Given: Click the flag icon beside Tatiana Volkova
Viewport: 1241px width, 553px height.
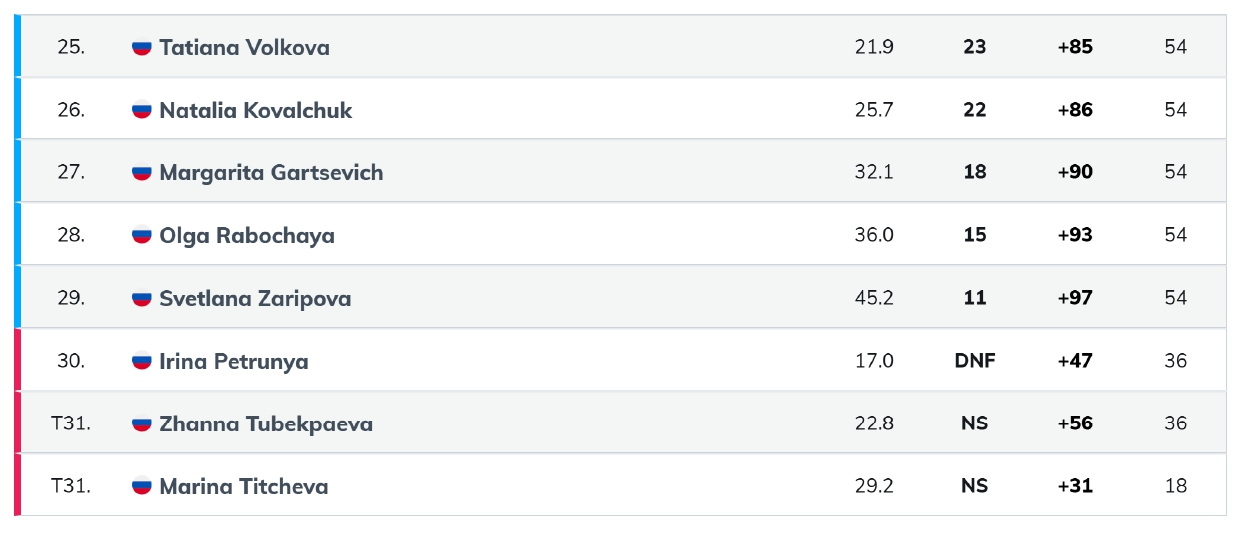Looking at the screenshot, I should (142, 47).
